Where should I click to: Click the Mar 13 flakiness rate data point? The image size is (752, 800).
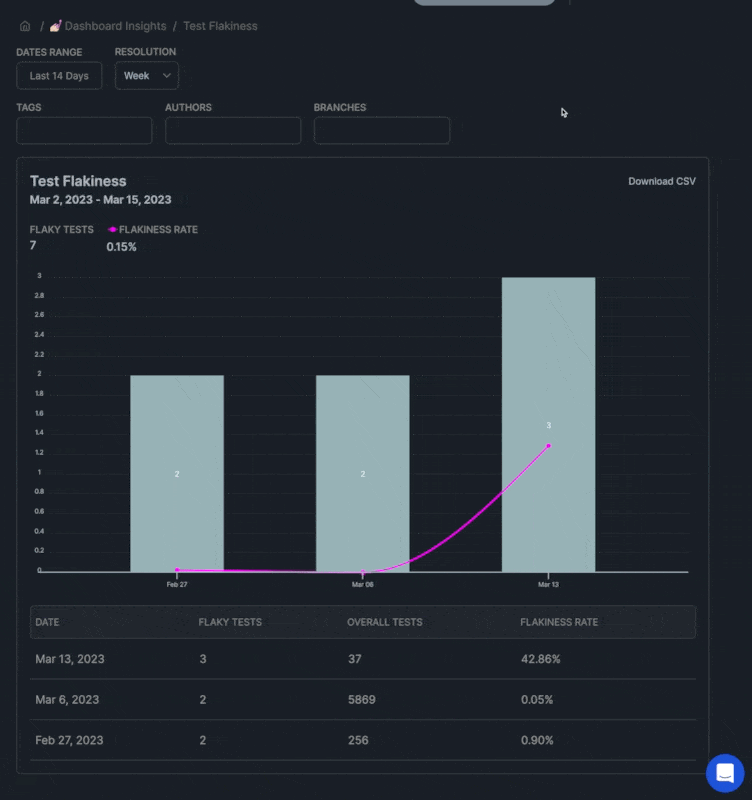548,446
